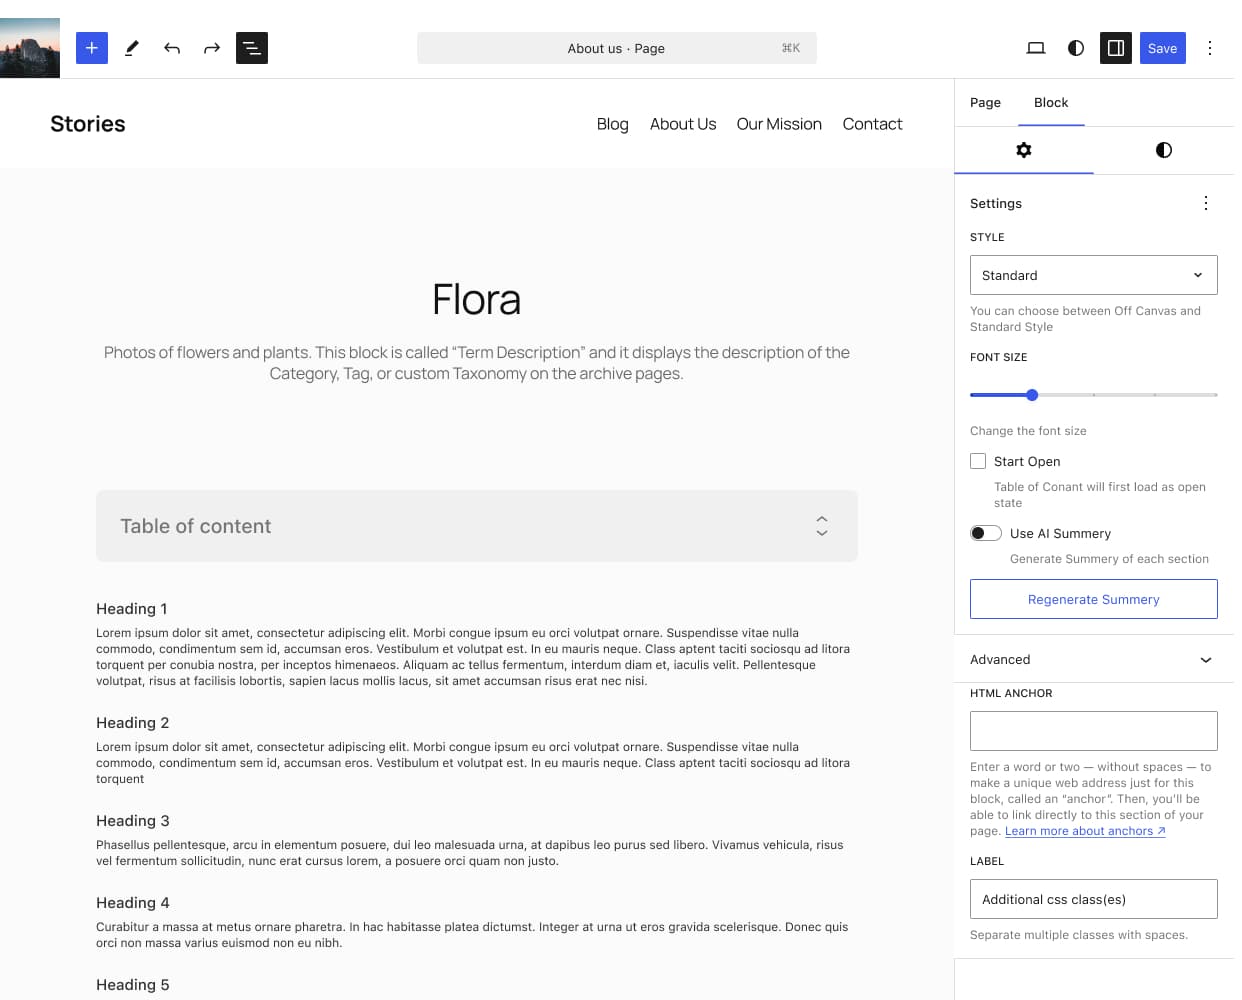The height and width of the screenshot is (1000, 1242).
Task: Enable the Start Open checkbox
Action: (x=978, y=461)
